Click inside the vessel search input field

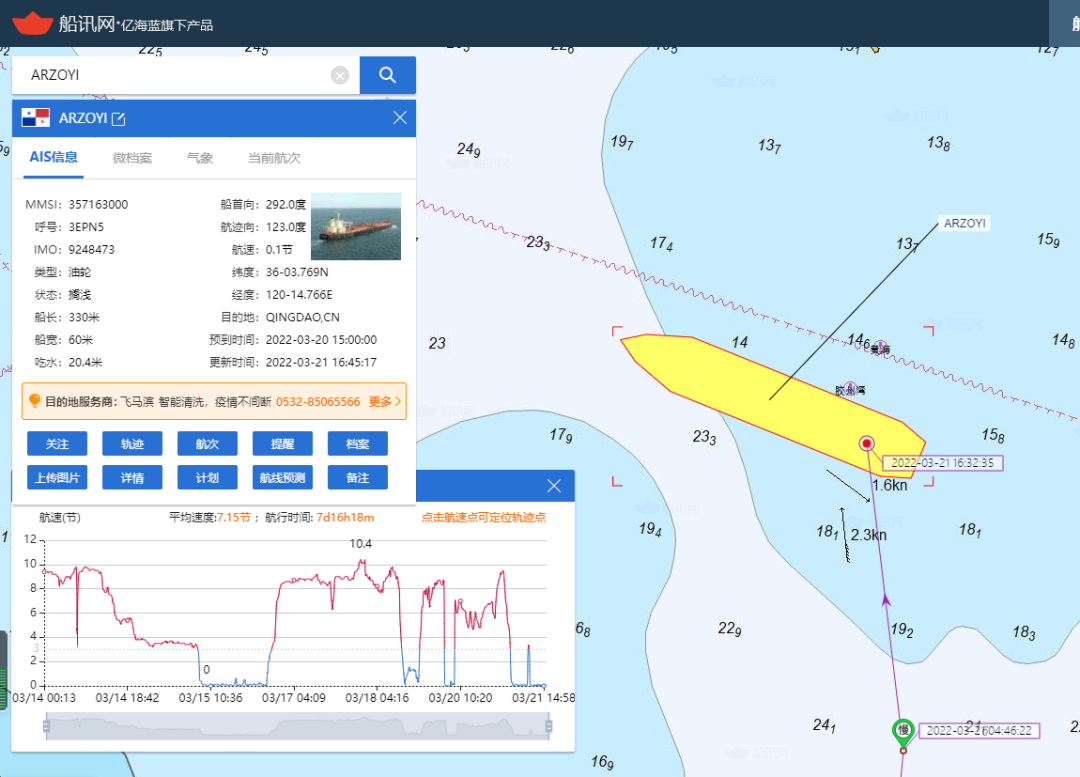[175, 75]
